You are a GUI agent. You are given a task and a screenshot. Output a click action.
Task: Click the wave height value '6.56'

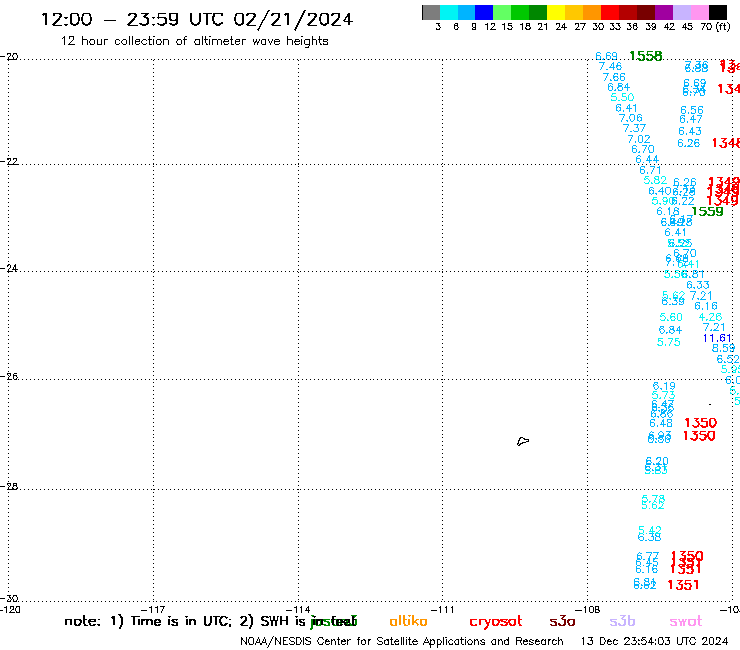[x=691, y=110]
